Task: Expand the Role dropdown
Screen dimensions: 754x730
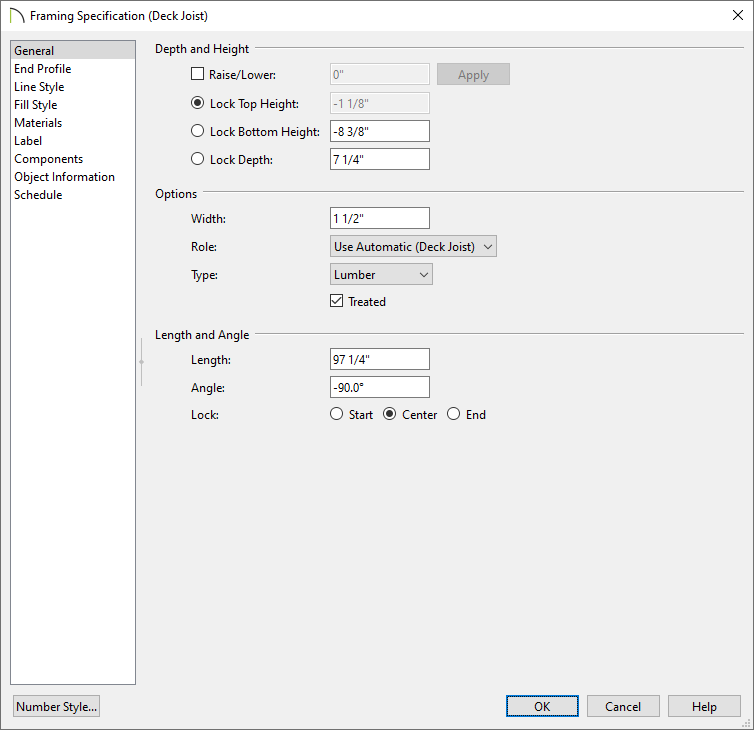Action: (413, 246)
